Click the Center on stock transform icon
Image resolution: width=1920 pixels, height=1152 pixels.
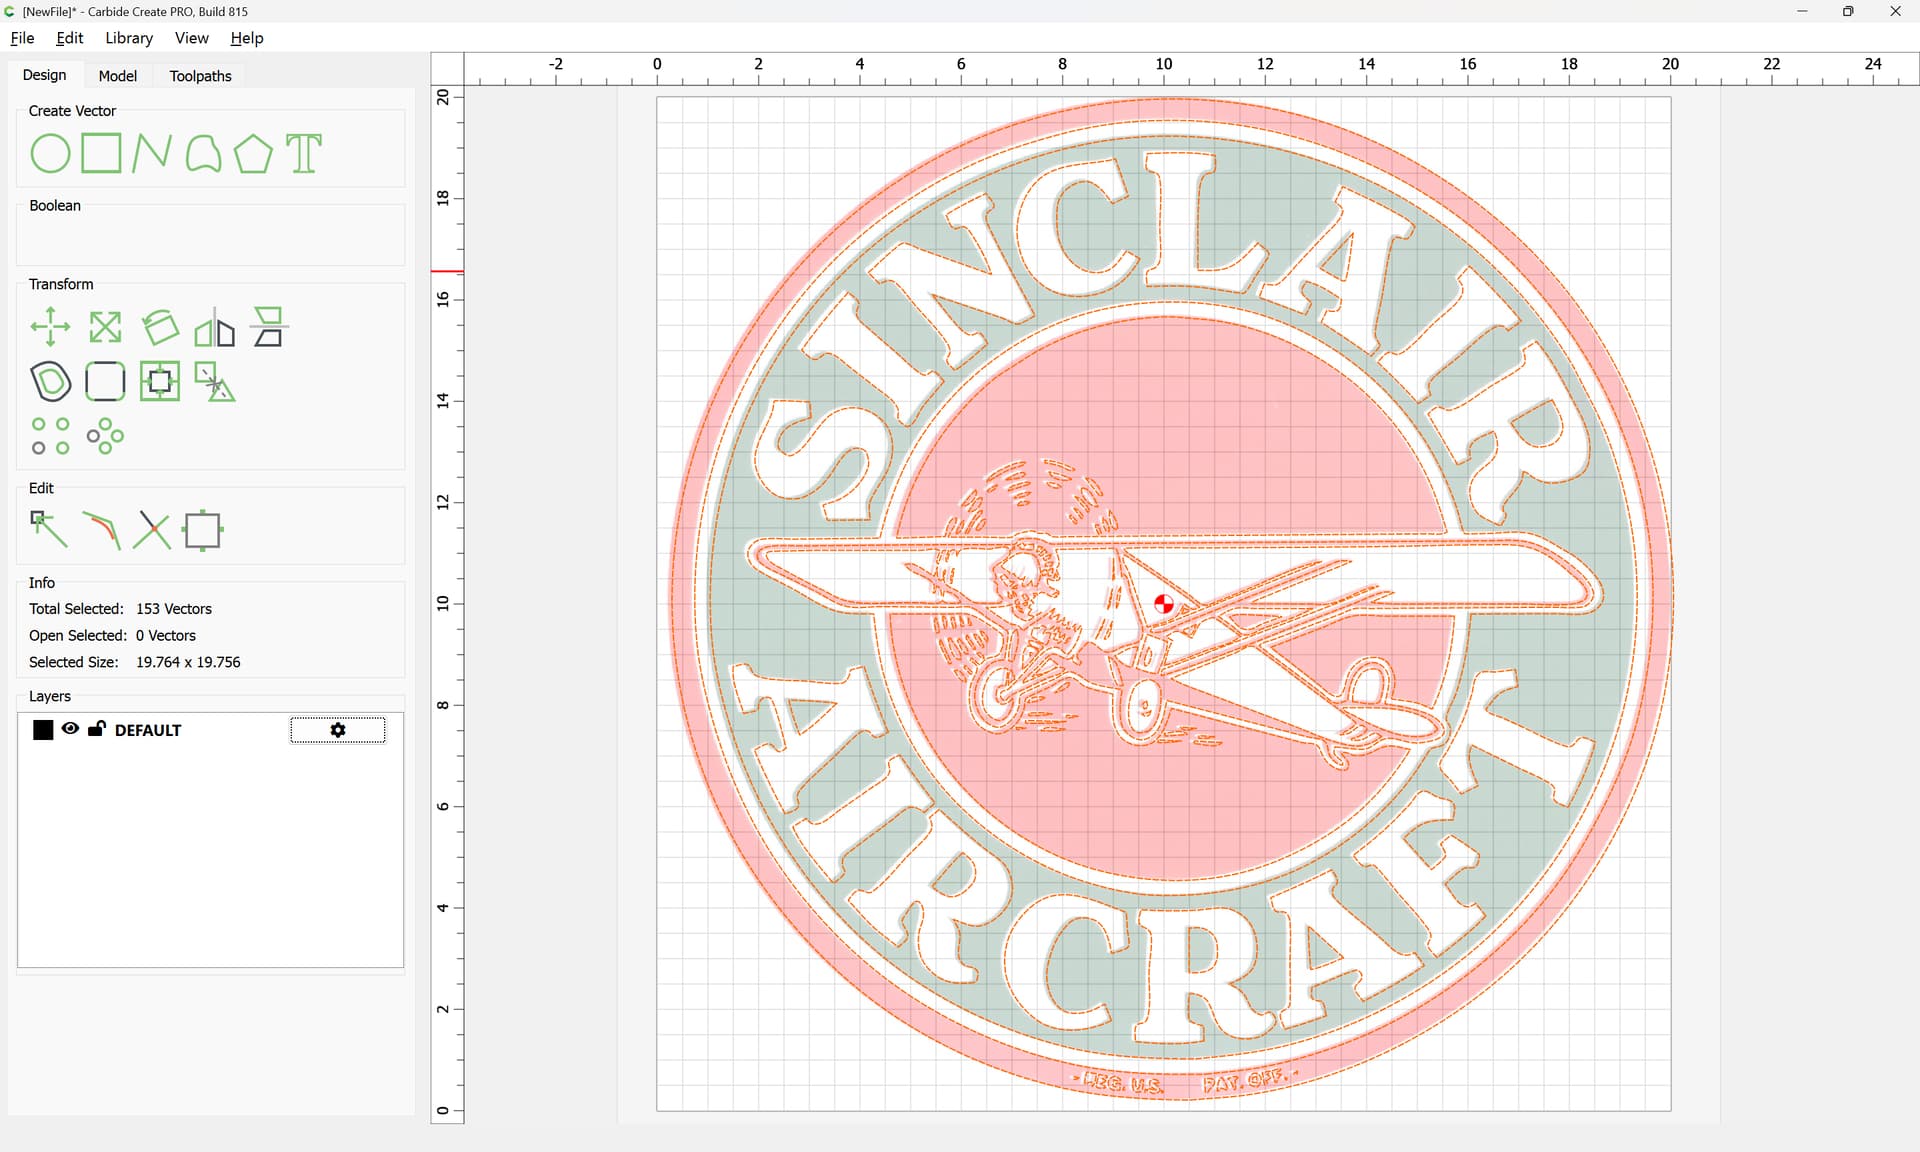click(x=160, y=382)
